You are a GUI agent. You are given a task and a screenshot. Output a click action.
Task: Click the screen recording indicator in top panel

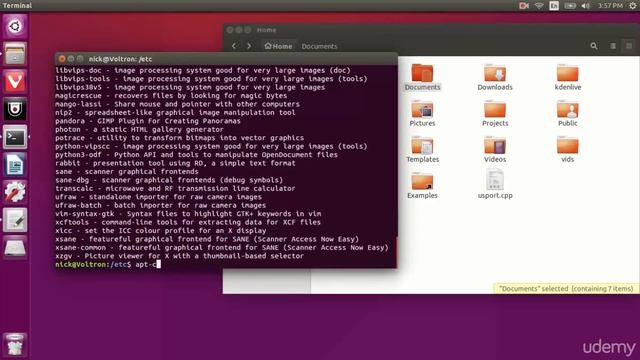(x=524, y=6)
